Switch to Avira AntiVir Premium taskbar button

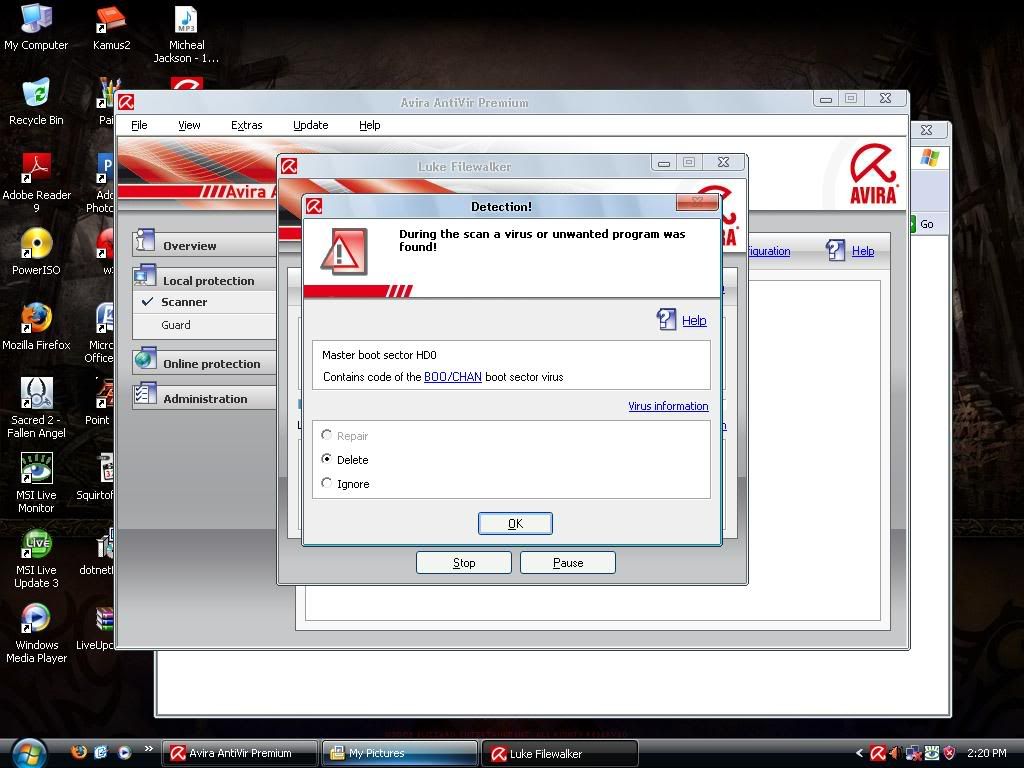[x=240, y=753]
